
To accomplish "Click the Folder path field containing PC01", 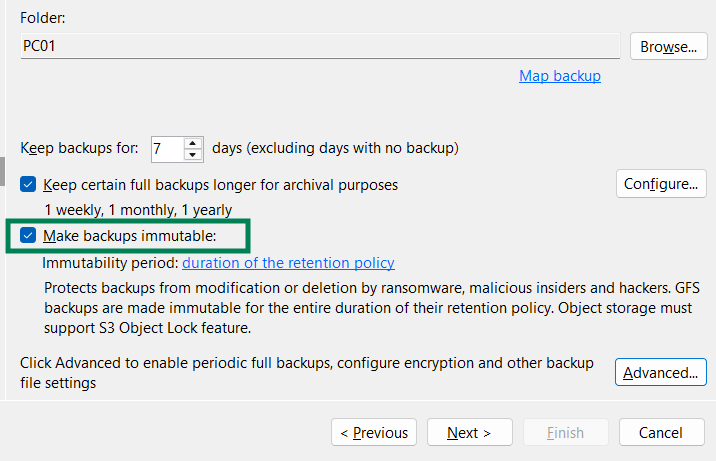I will tap(320, 46).
